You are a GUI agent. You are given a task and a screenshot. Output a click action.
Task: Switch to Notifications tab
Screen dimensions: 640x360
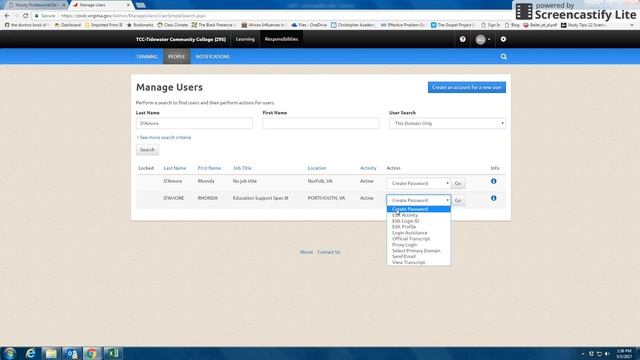213,57
